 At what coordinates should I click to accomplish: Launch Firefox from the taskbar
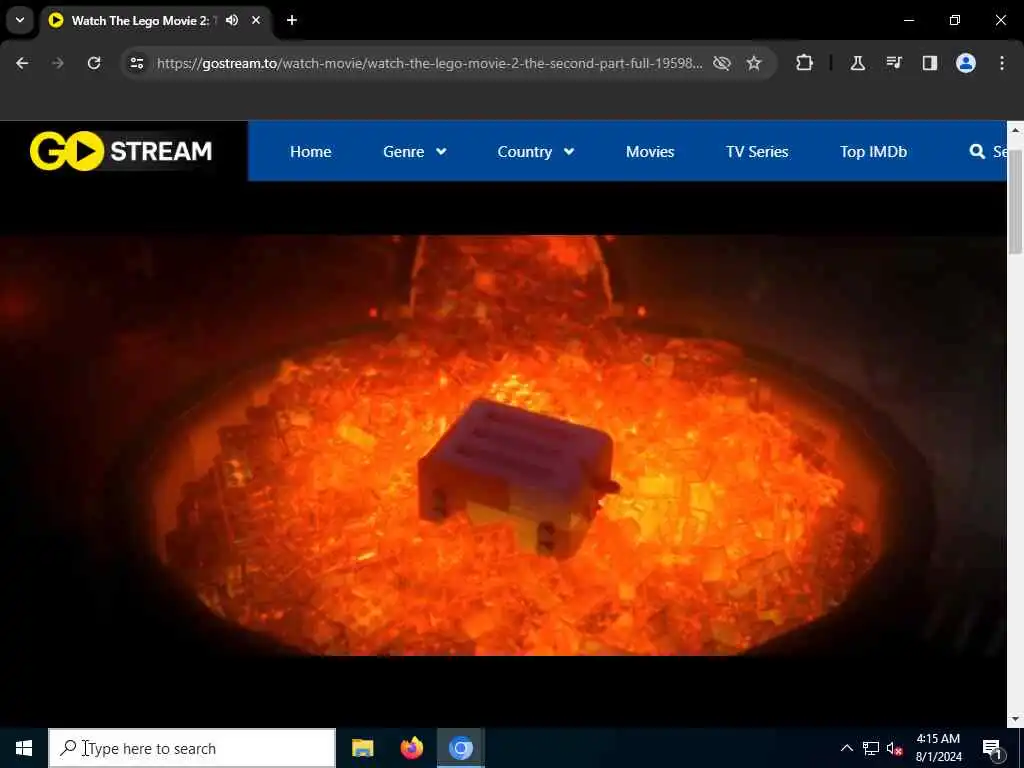[x=411, y=748]
